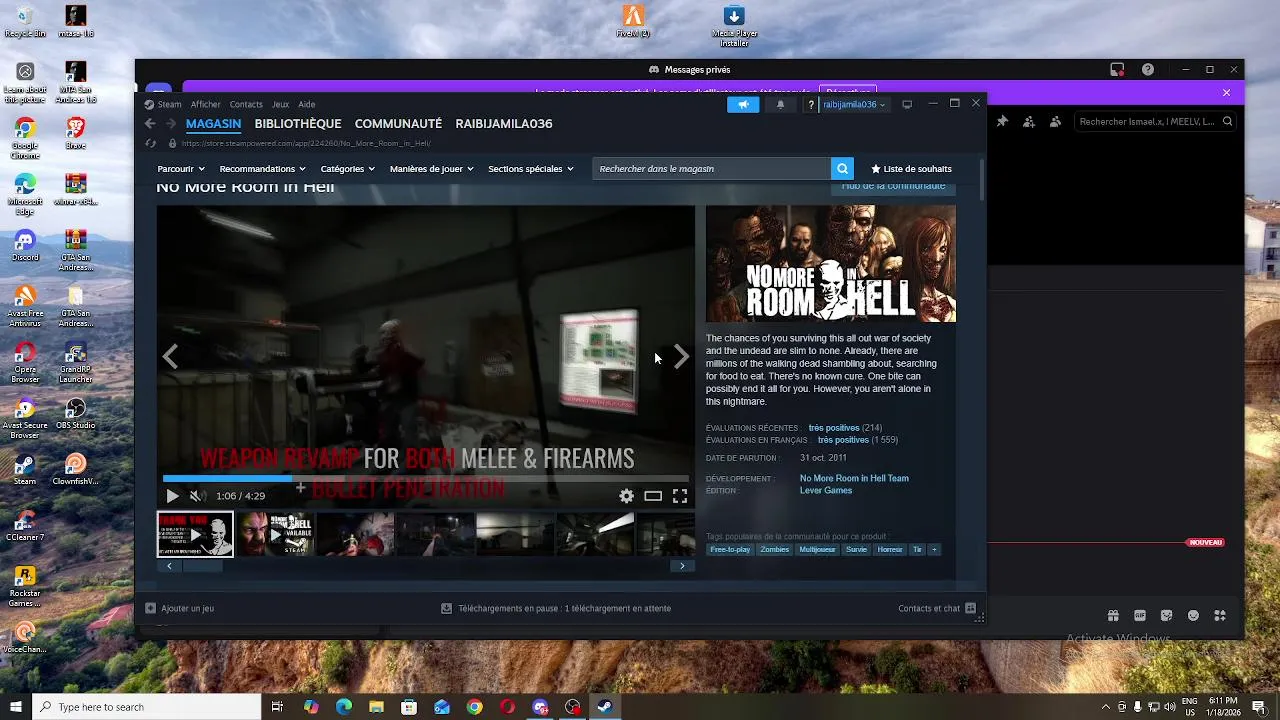Open the Aide menu
Screen dimensions: 1280x720
307,104
